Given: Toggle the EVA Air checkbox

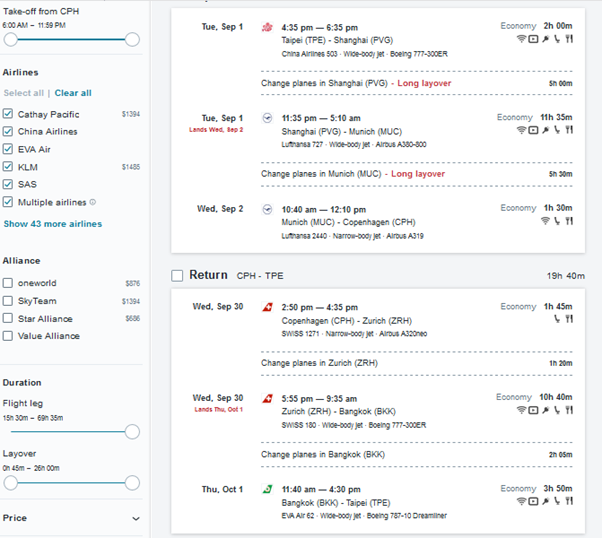Looking at the screenshot, I should (x=8, y=149).
